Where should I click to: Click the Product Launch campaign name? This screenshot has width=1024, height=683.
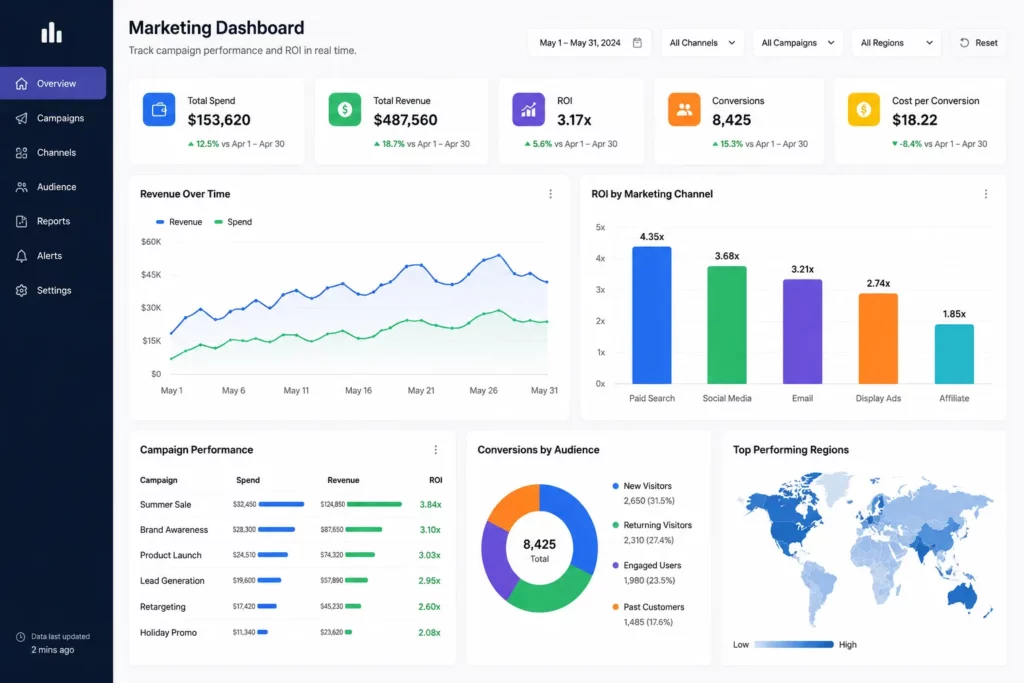coord(170,555)
